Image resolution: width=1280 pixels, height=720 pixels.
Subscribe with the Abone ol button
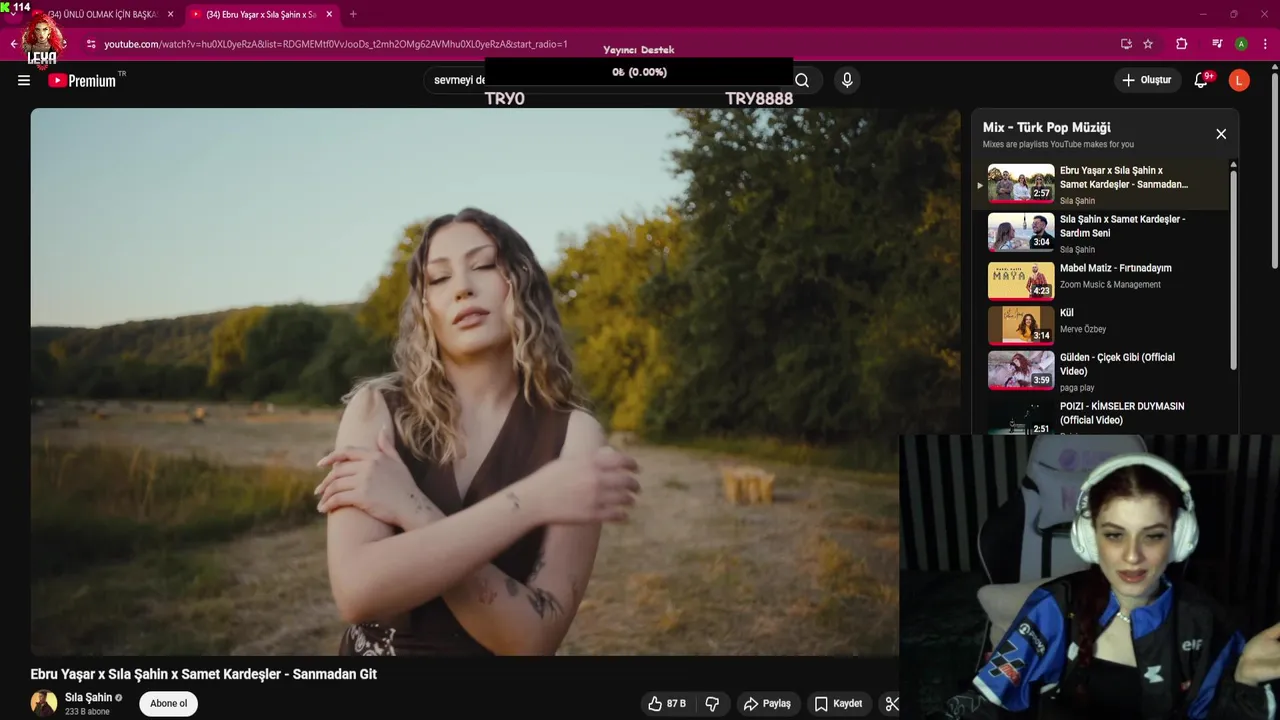168,704
